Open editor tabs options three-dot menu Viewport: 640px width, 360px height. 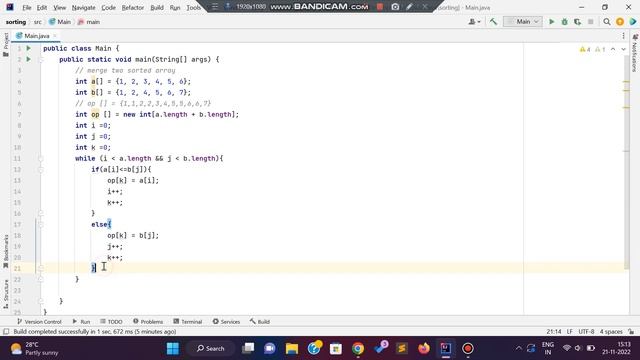coord(624,36)
